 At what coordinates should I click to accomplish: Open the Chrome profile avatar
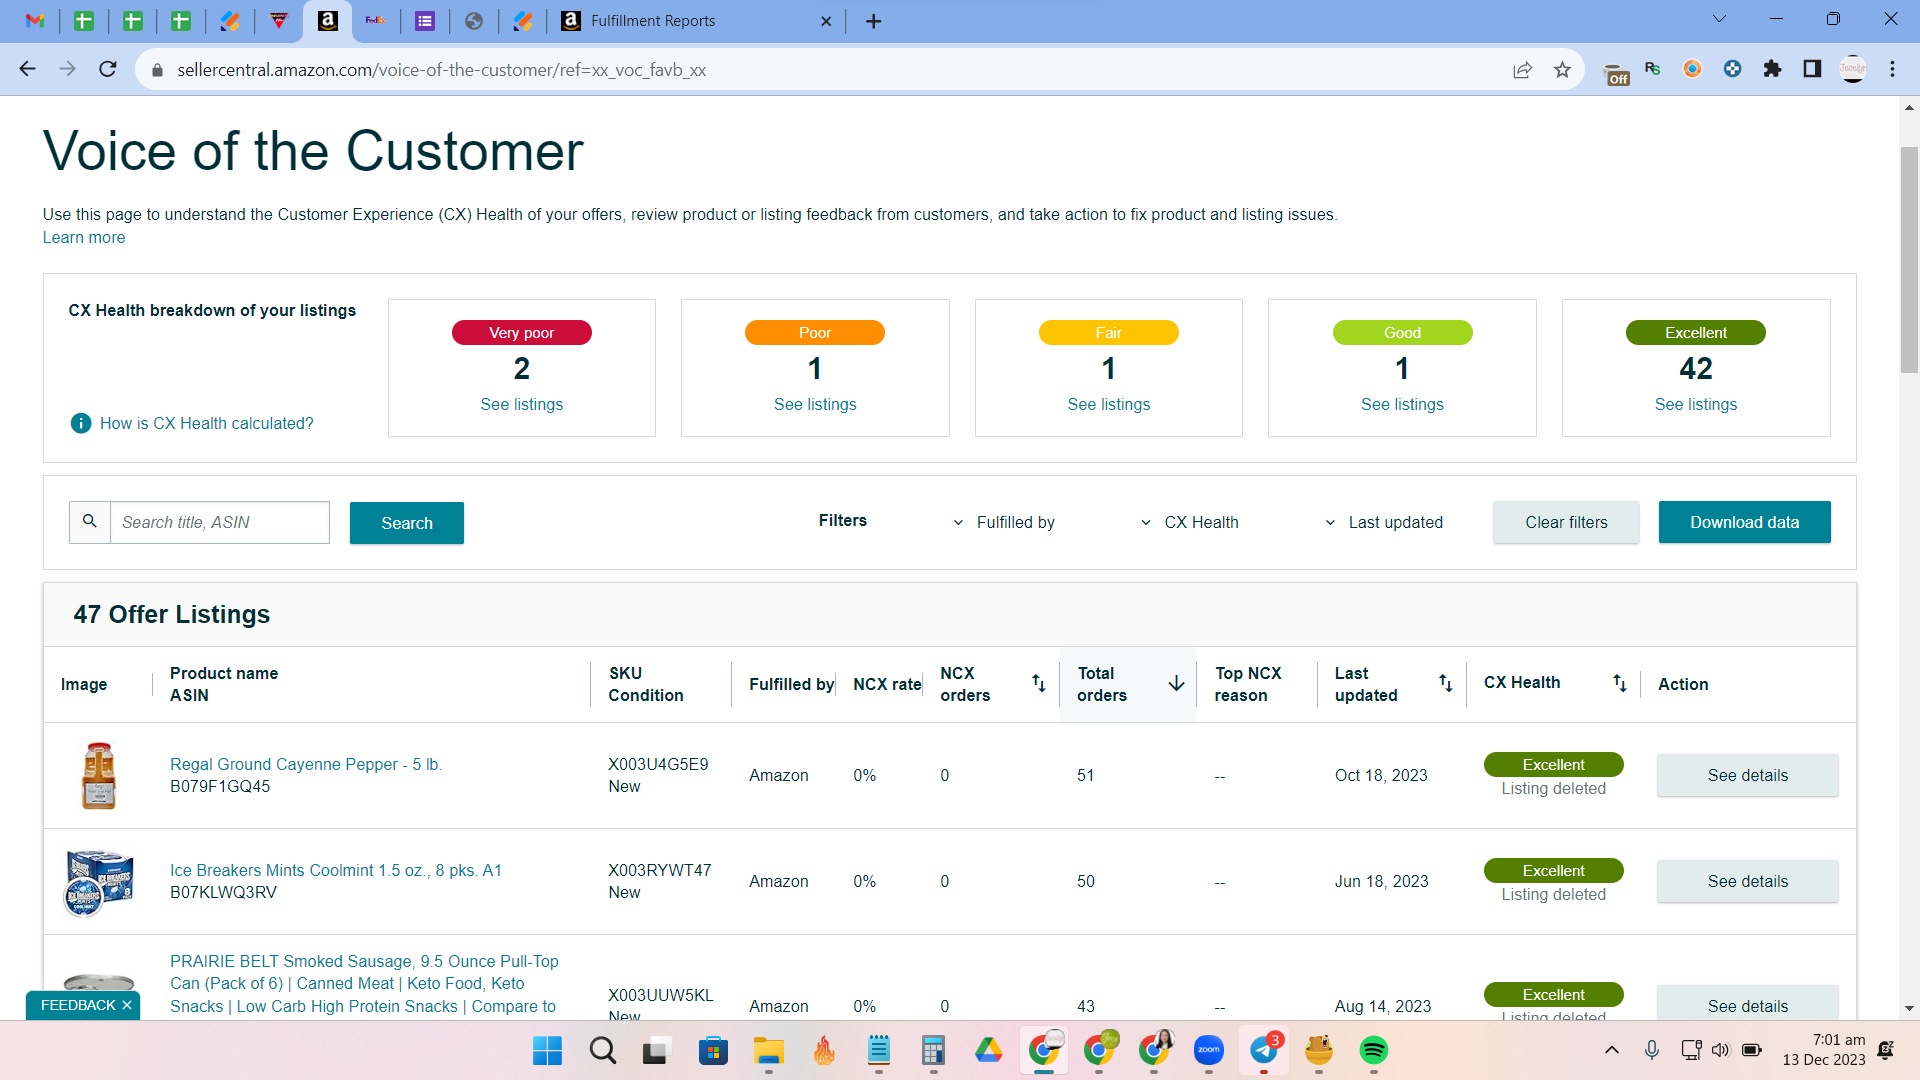1853,69
